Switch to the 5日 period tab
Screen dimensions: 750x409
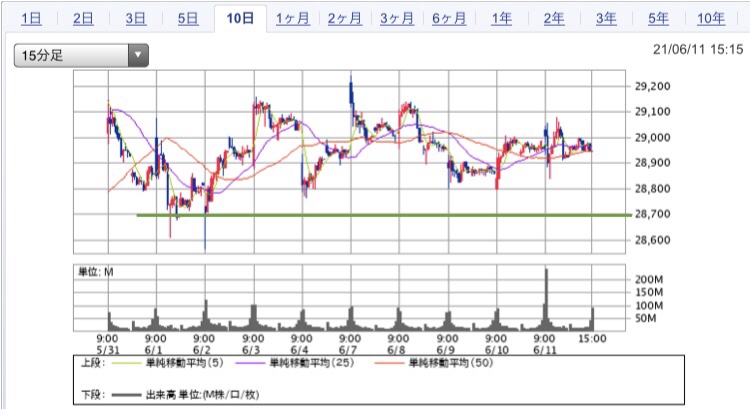point(188,19)
